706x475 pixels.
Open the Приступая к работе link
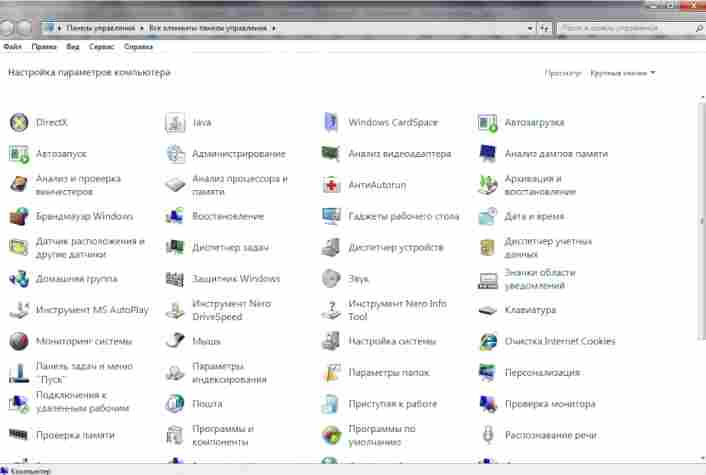click(393, 404)
